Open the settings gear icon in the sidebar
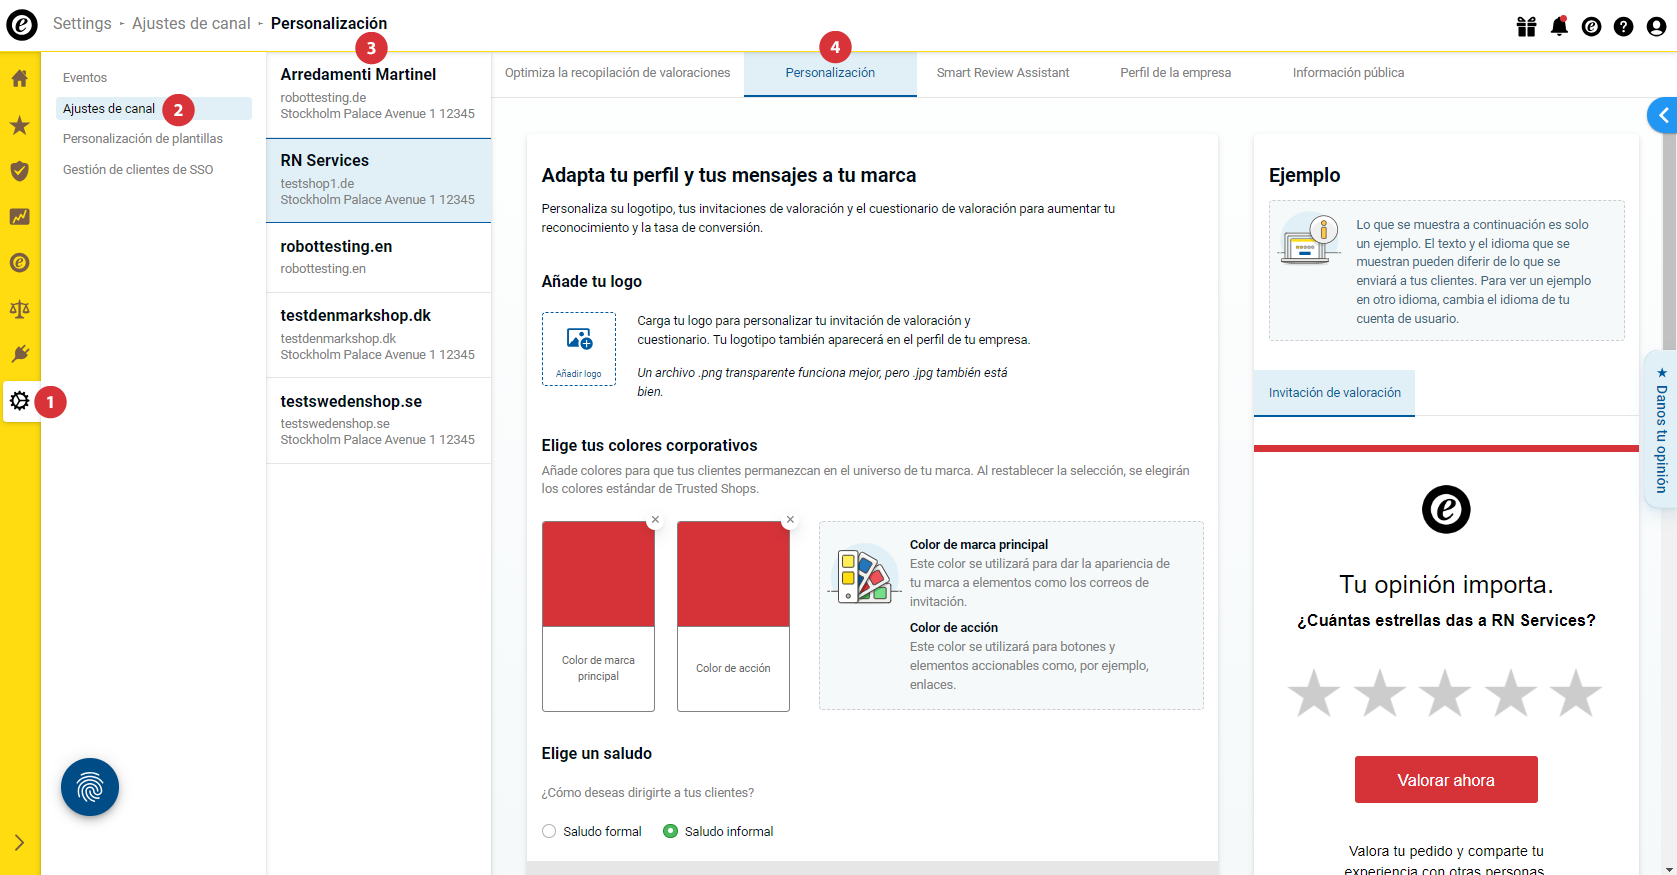The width and height of the screenshot is (1677, 875). pyautogui.click(x=19, y=401)
